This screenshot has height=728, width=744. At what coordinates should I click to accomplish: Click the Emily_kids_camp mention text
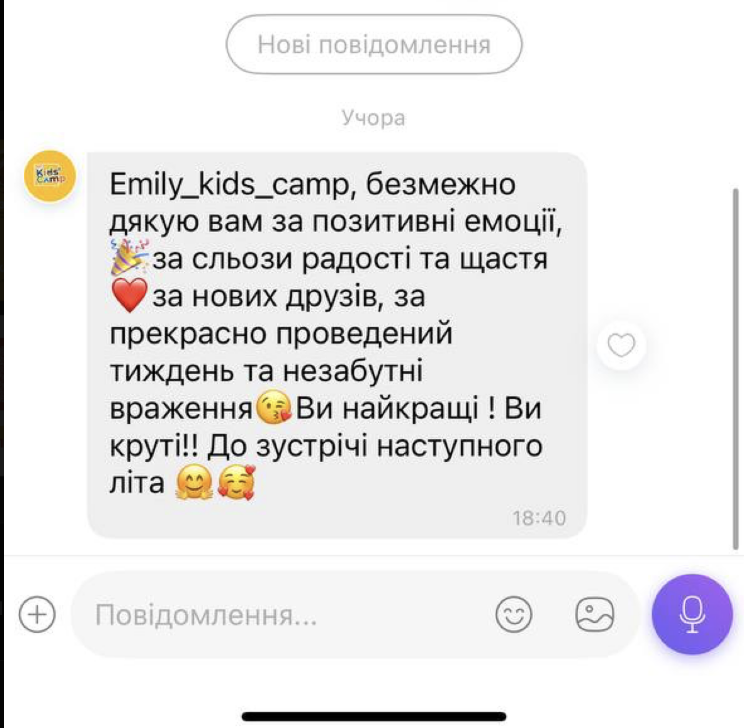(x=230, y=185)
